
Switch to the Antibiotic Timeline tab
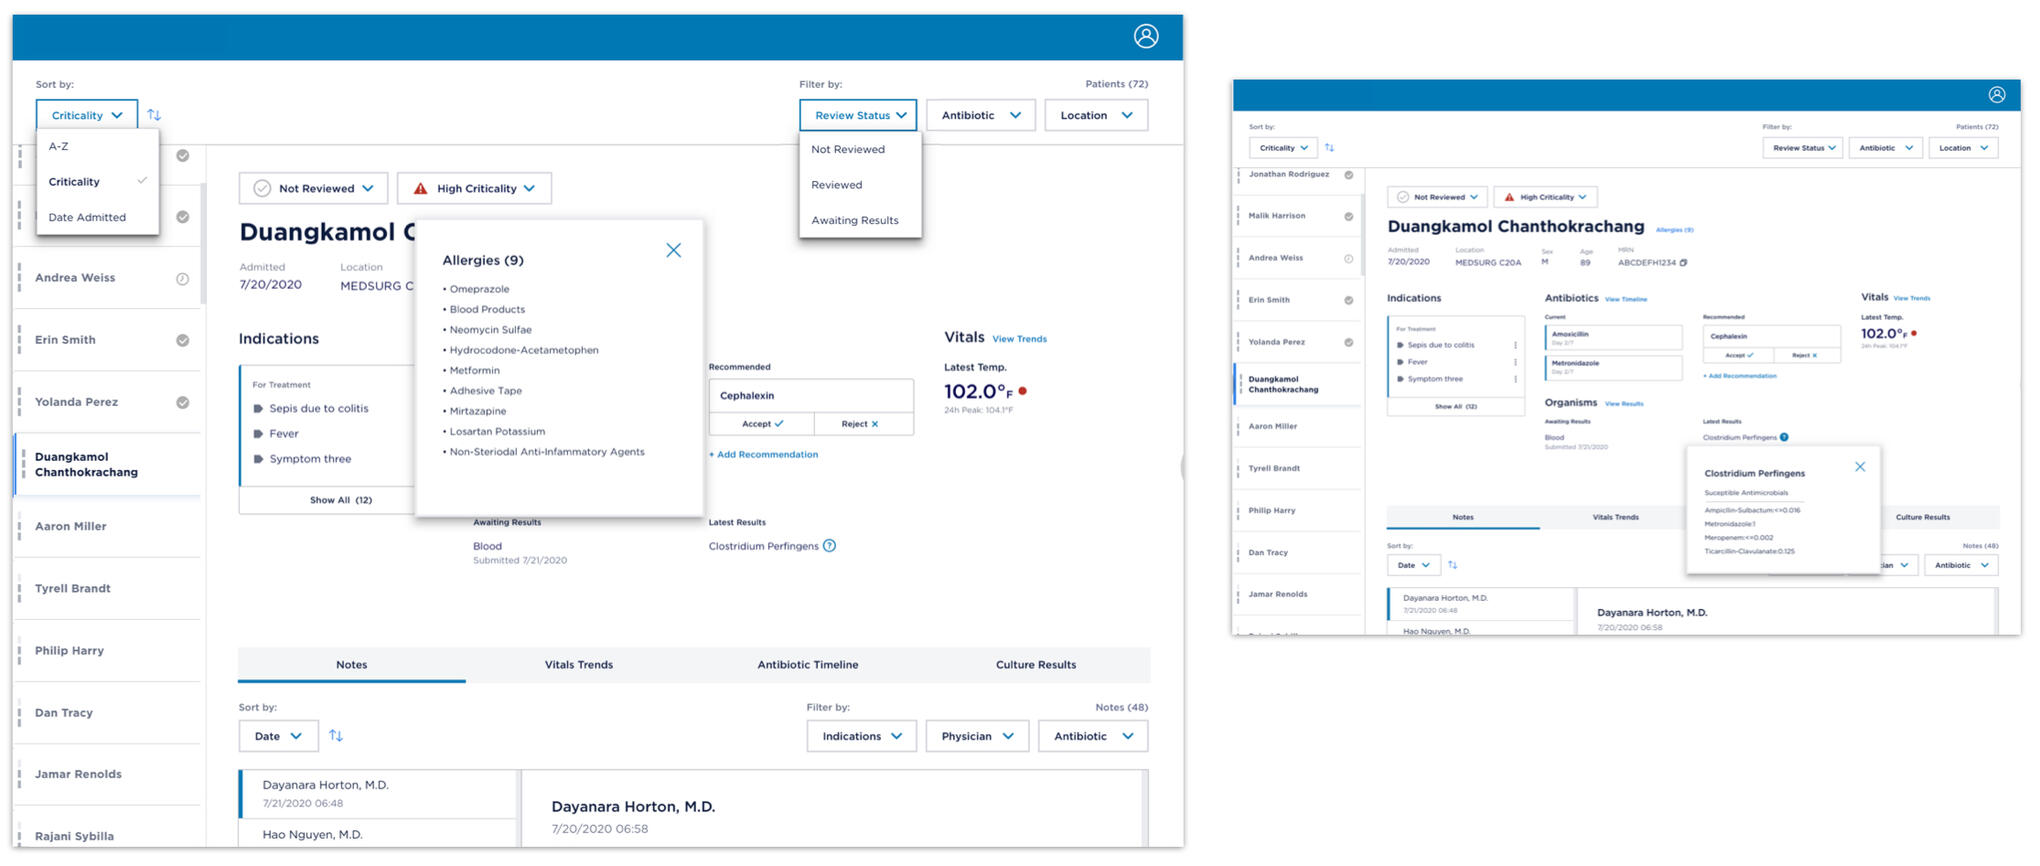pos(807,665)
